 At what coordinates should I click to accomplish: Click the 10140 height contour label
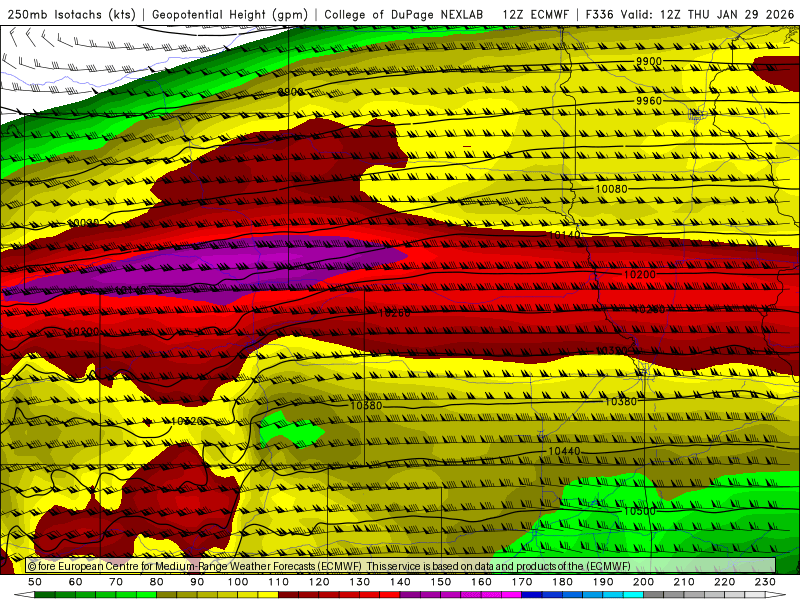pos(564,235)
